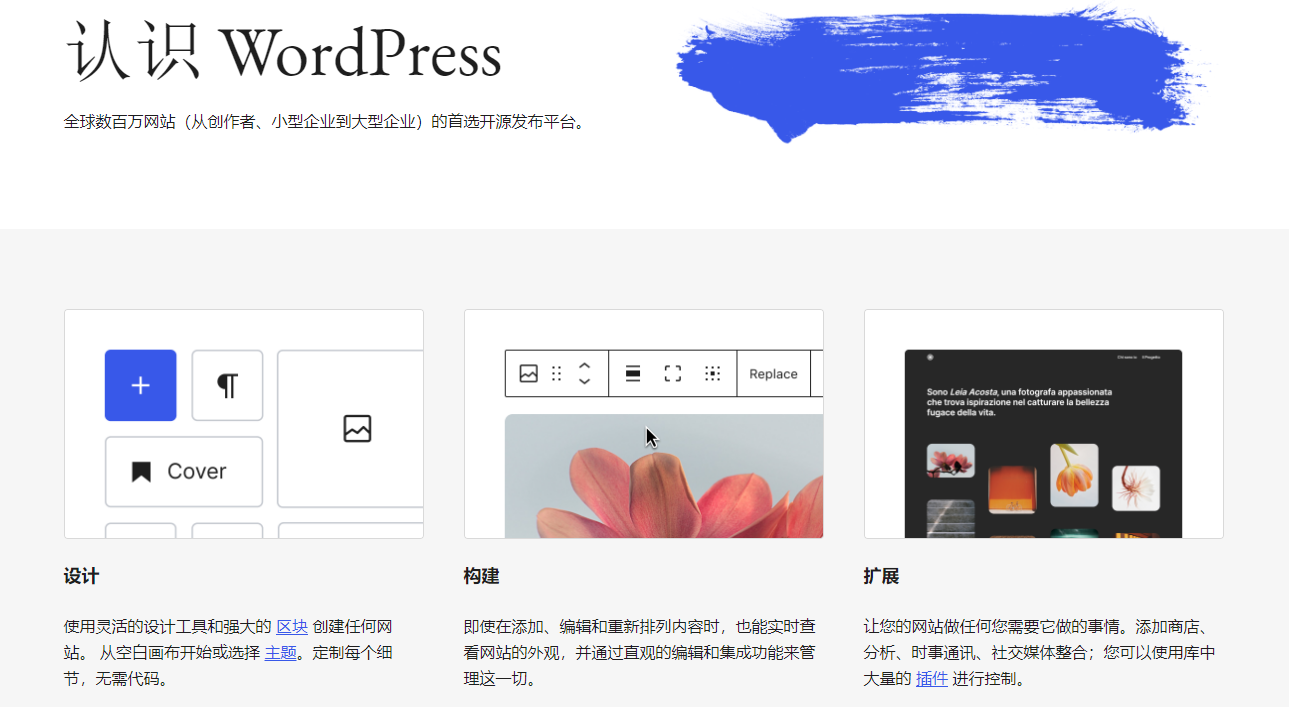1289x707 pixels.
Task: Click the orange square thumbnail in portfolio
Action: [1012, 490]
